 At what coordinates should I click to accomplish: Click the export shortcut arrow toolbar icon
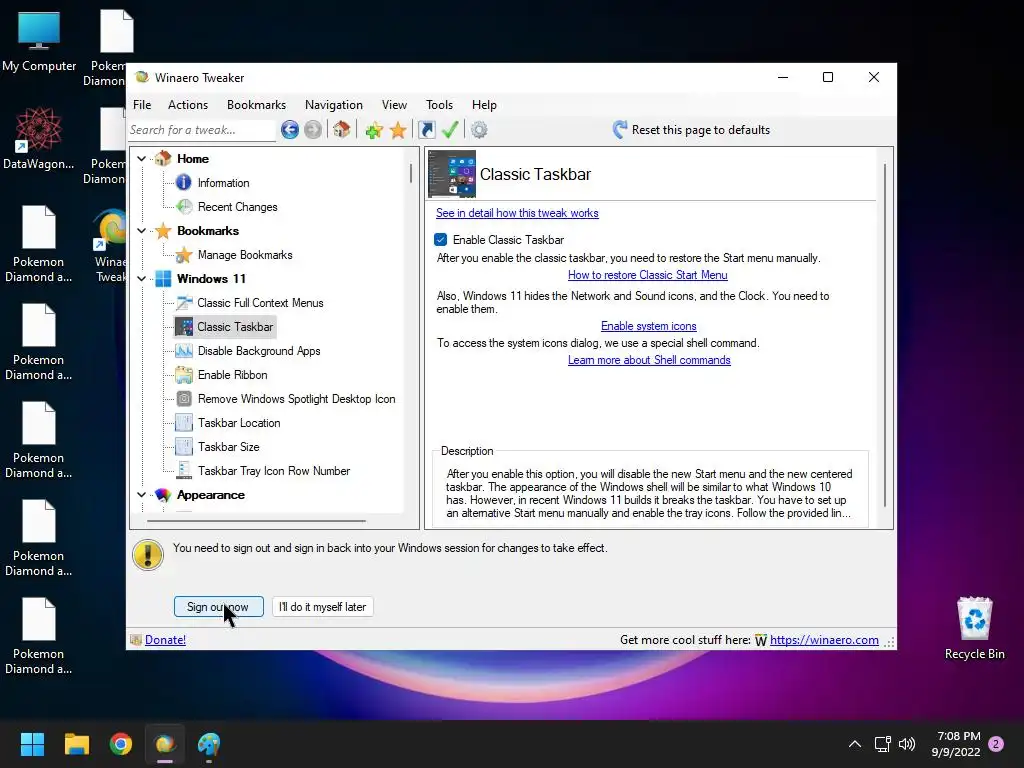click(x=426, y=130)
